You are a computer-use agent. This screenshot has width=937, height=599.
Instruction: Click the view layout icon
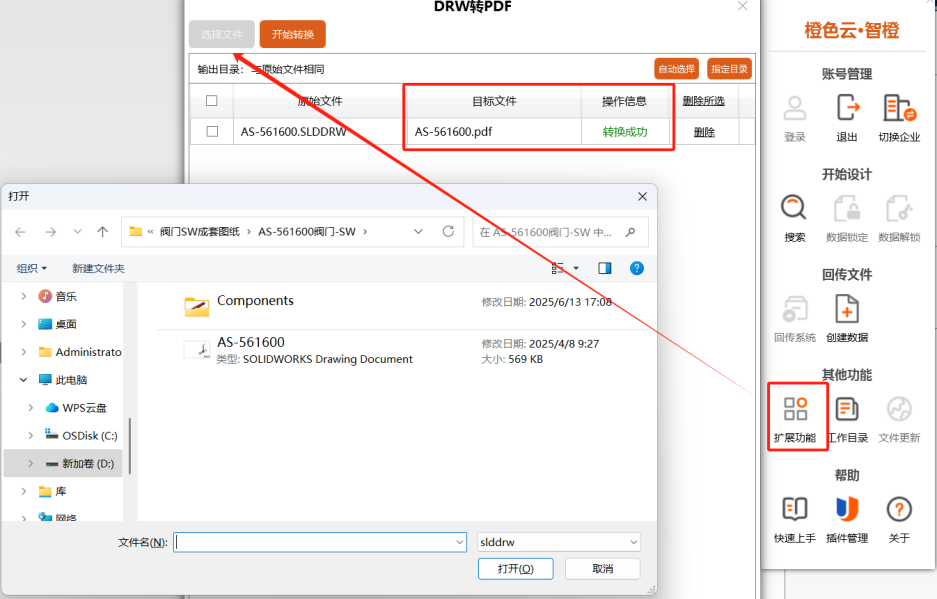(558, 268)
